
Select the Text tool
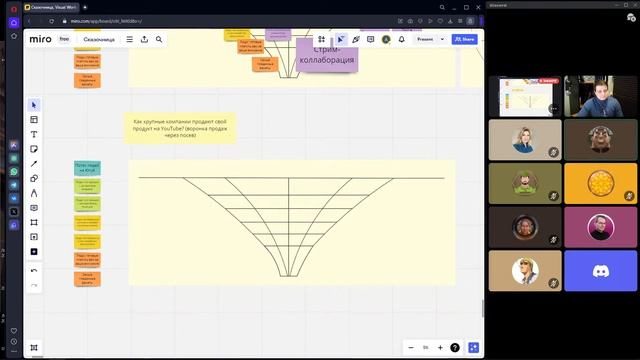coord(34,134)
